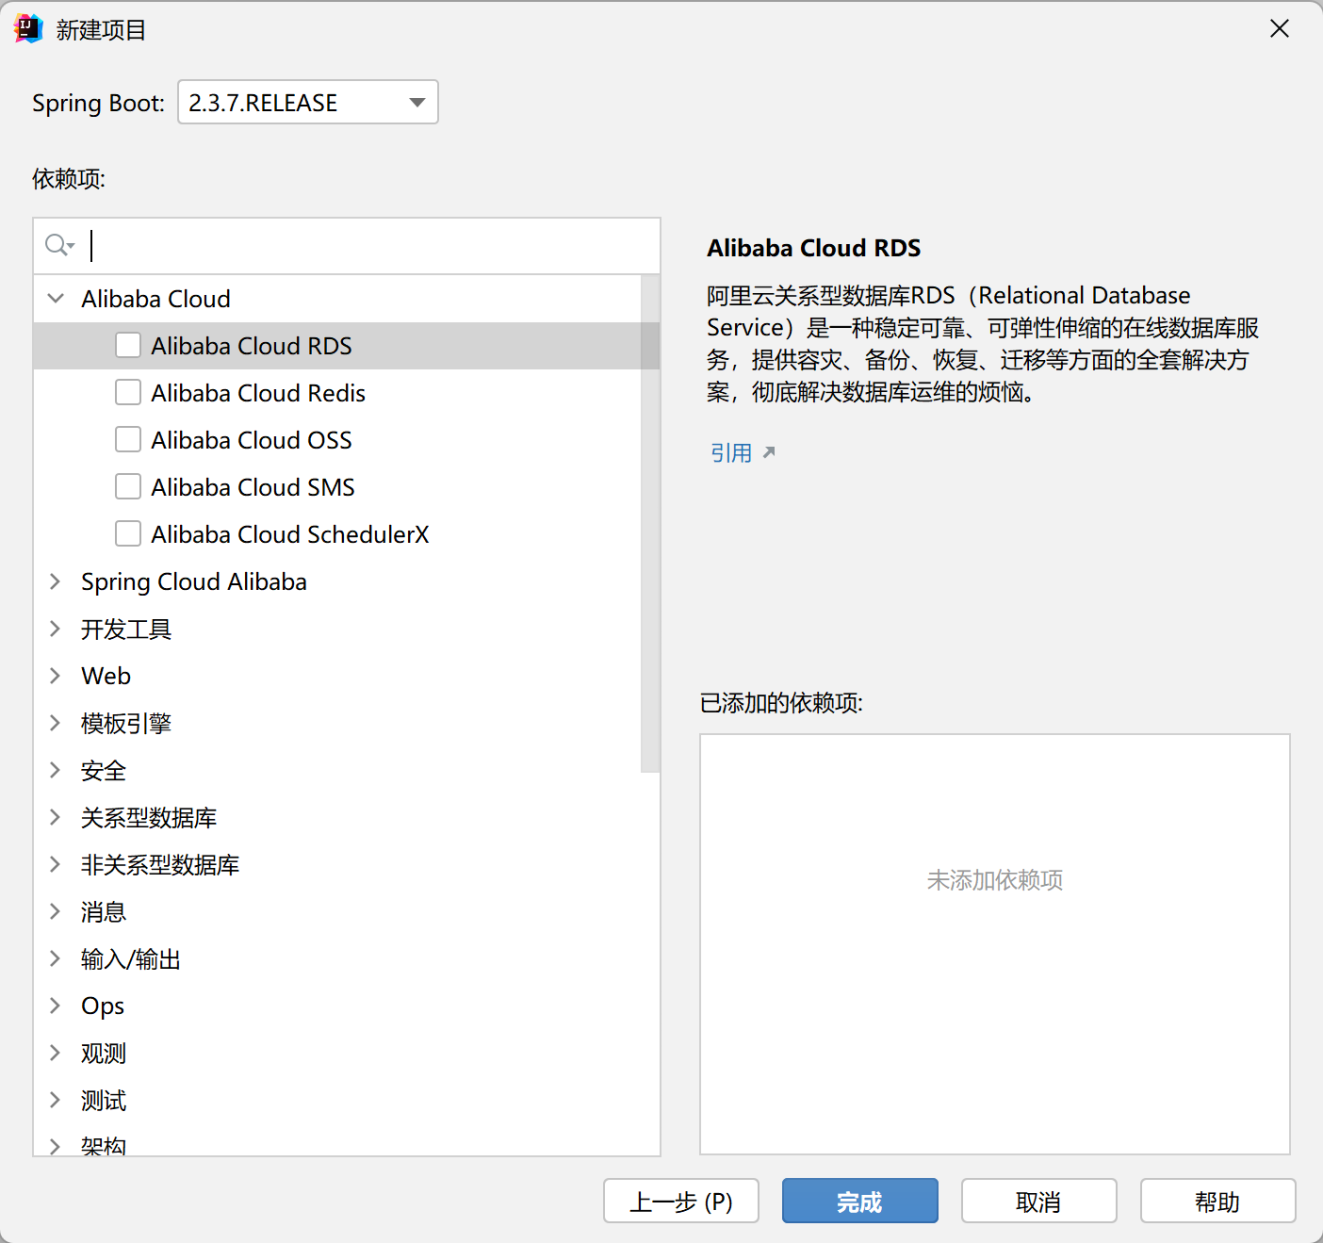Expand the 安全 category
Screen dimensions: 1323x1243
(55, 769)
